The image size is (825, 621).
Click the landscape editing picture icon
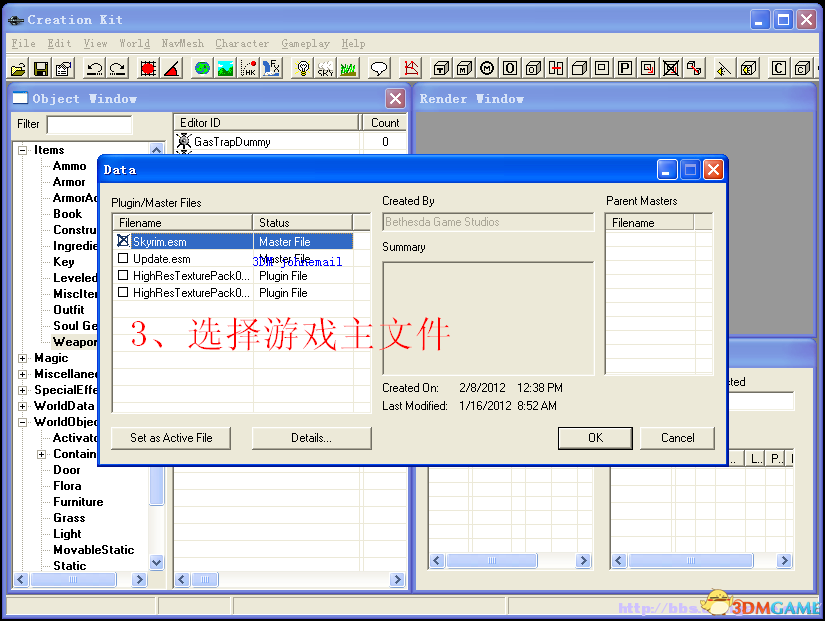(x=225, y=68)
